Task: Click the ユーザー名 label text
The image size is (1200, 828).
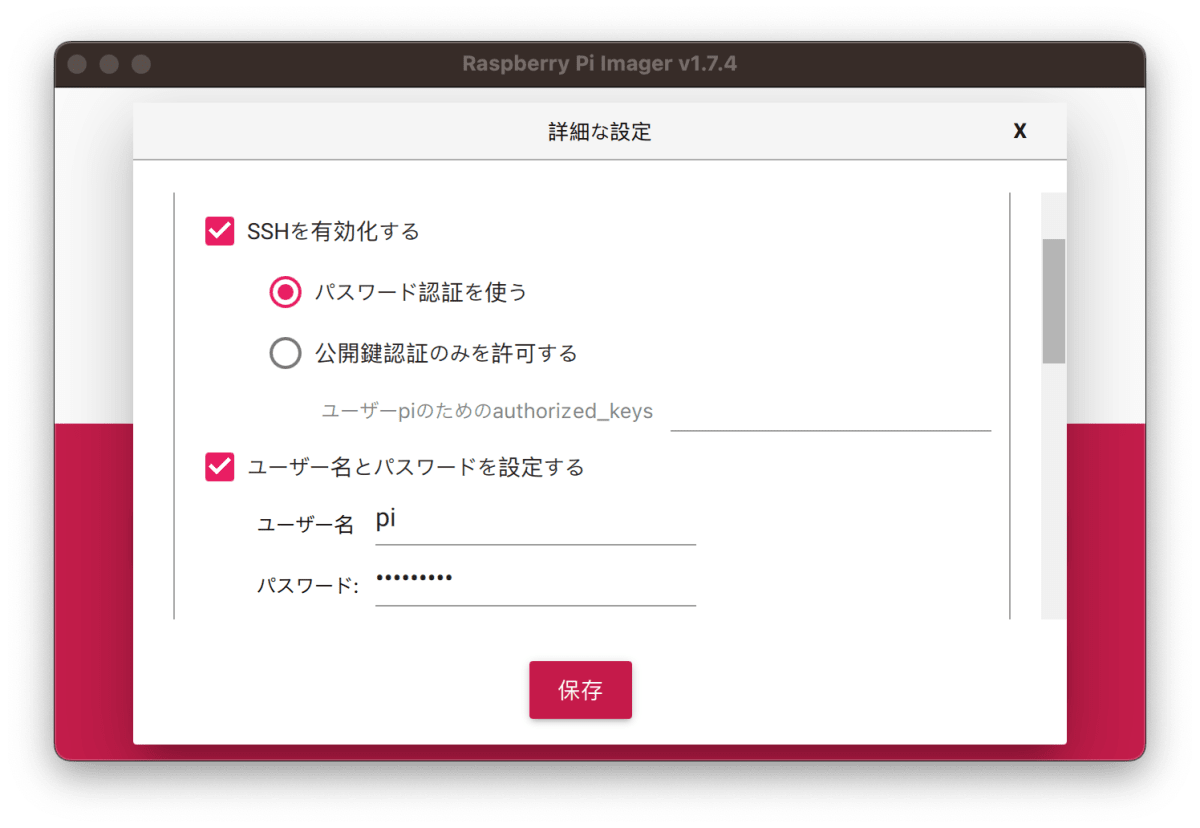Action: [x=306, y=525]
